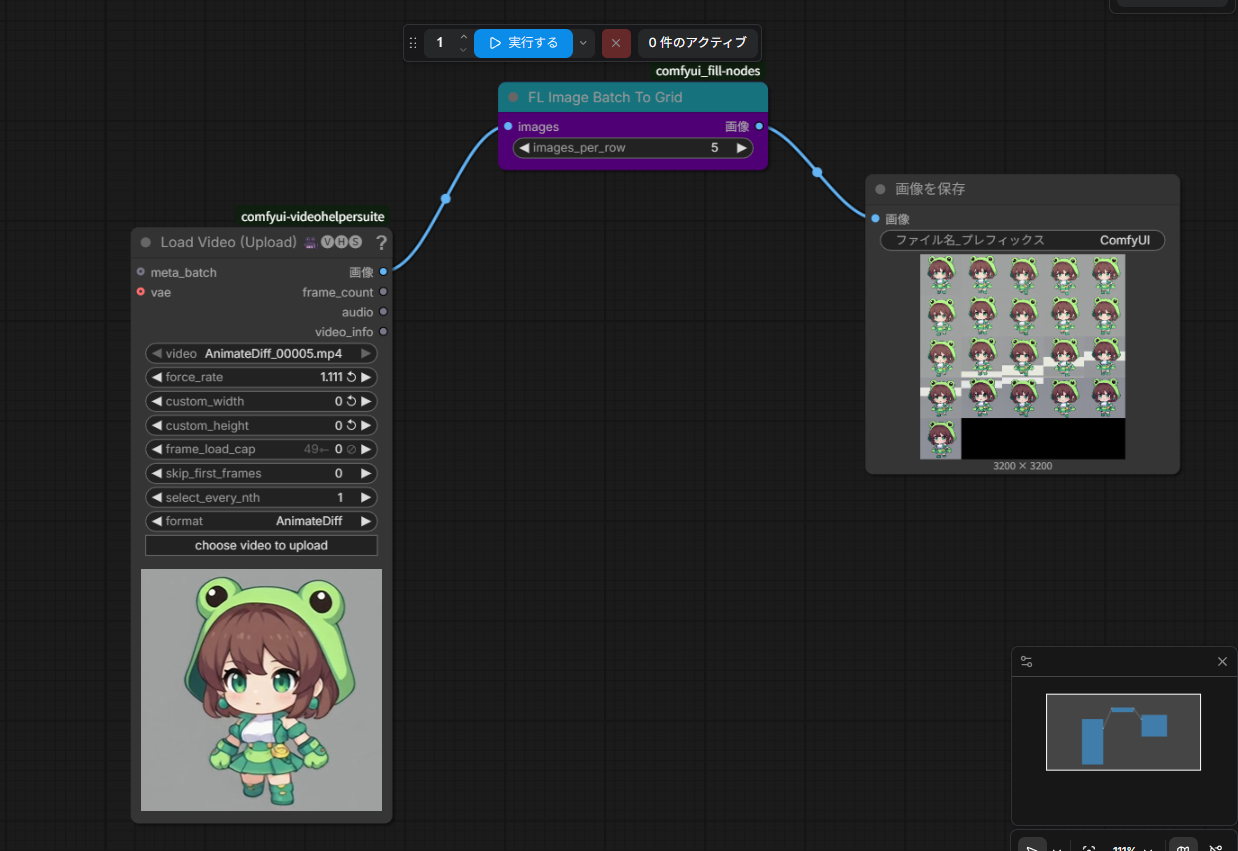Click choose video to upload button
This screenshot has width=1238, height=851.
pyautogui.click(x=261, y=545)
